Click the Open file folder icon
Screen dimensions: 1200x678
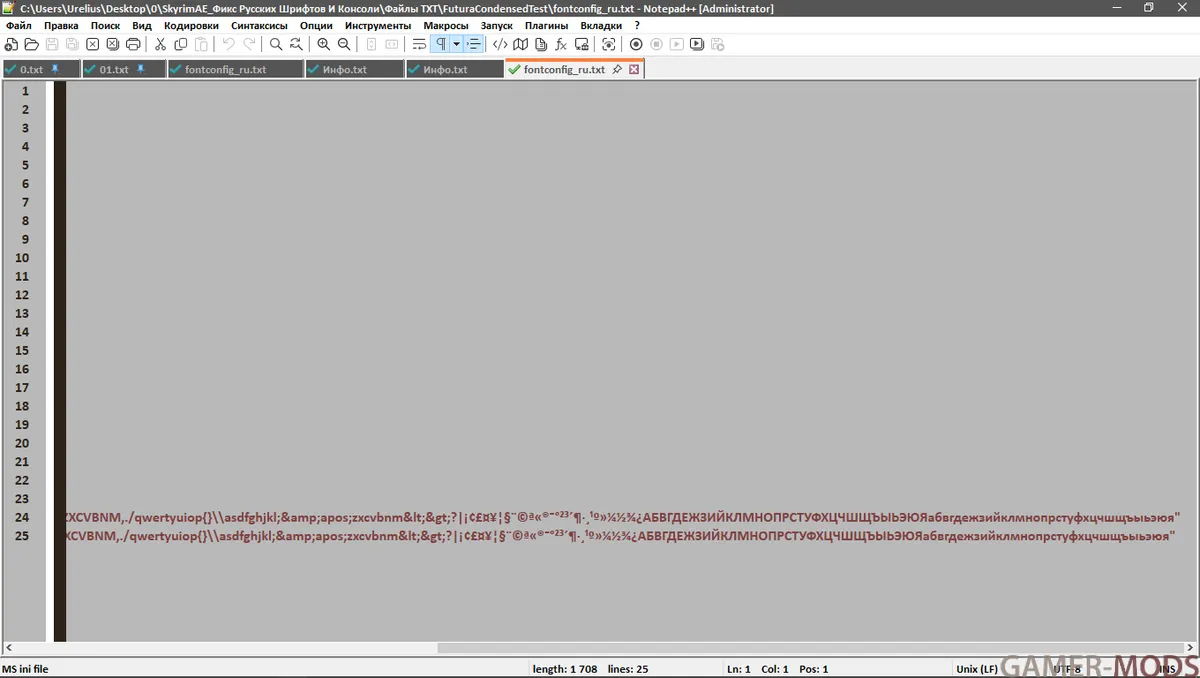coord(31,44)
